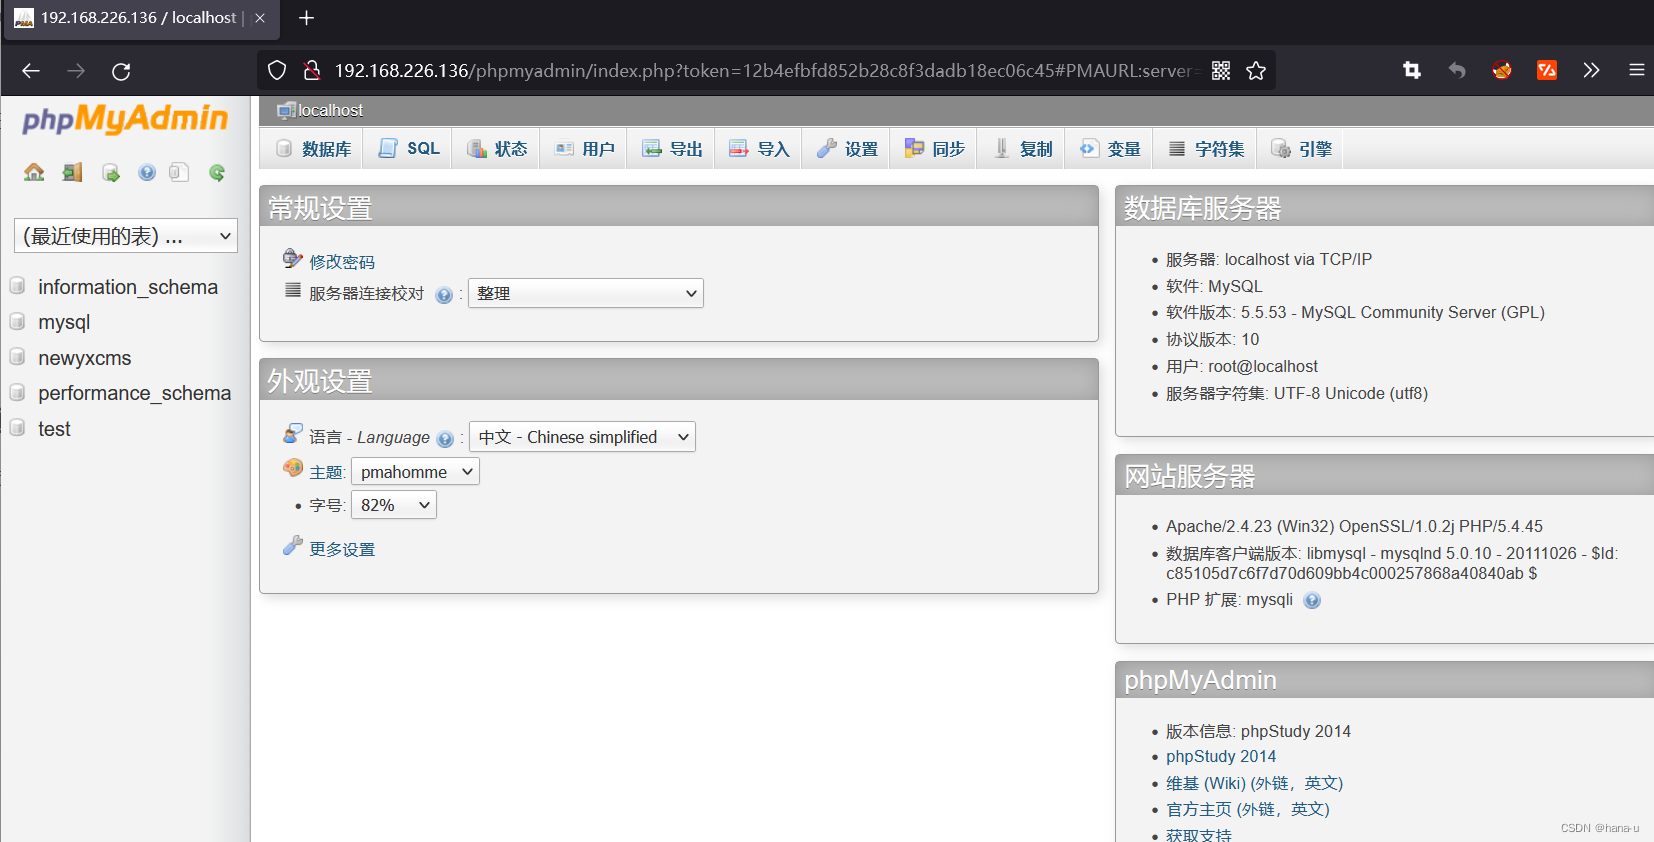Click the tracking protection shield icon
This screenshot has width=1654, height=842.
coord(277,70)
